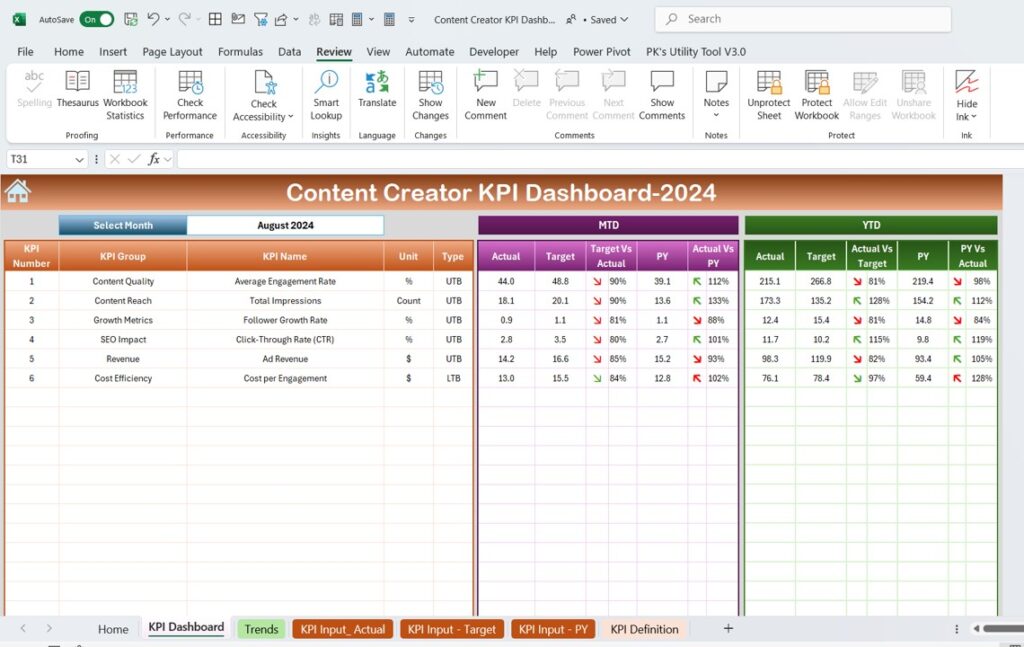1024x647 pixels.
Task: Click the YTD section header
Action: click(x=871, y=225)
